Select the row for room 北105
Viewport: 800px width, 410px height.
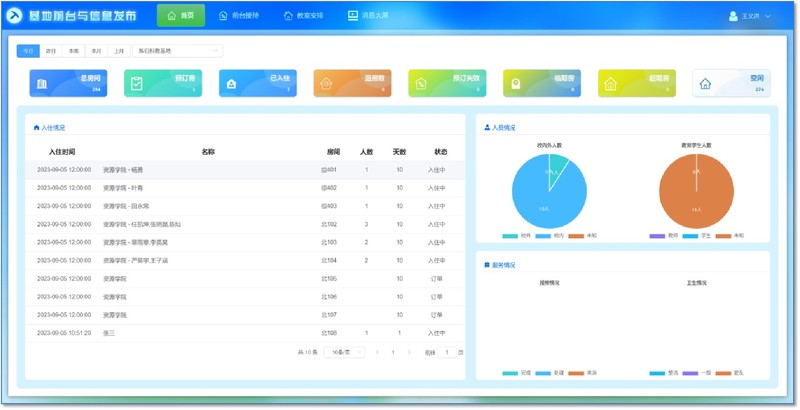click(x=245, y=278)
